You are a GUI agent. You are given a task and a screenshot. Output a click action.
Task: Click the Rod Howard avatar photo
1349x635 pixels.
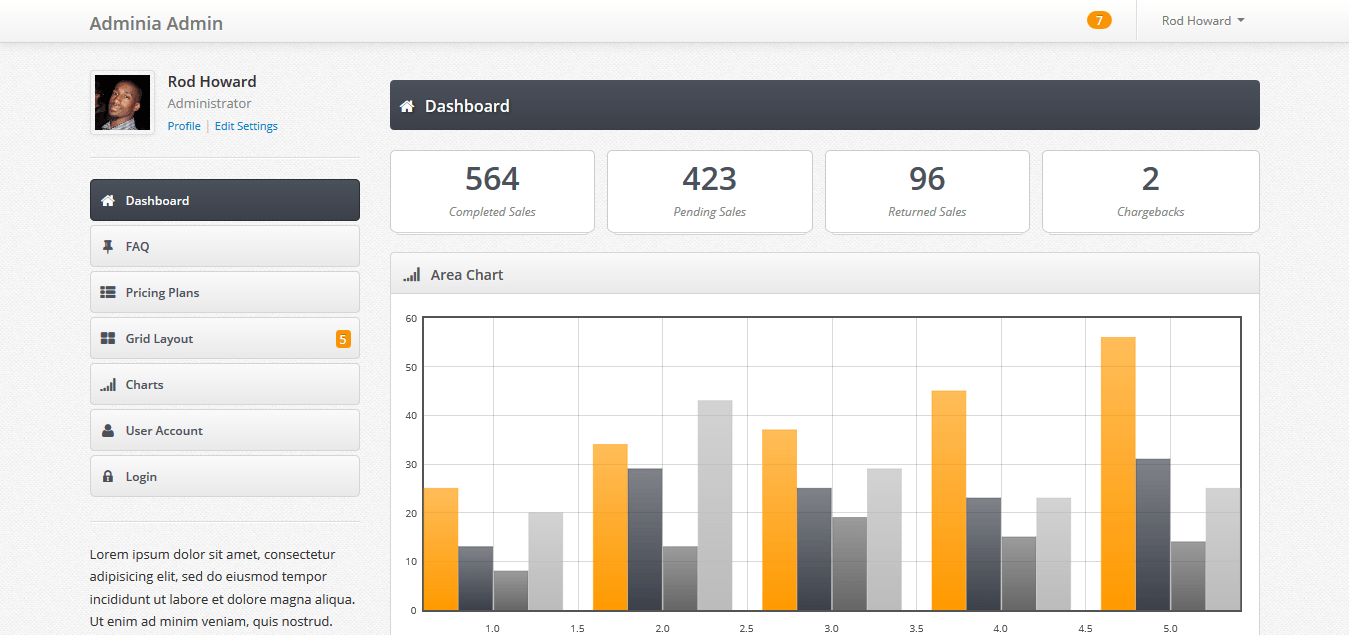pyautogui.click(x=122, y=102)
